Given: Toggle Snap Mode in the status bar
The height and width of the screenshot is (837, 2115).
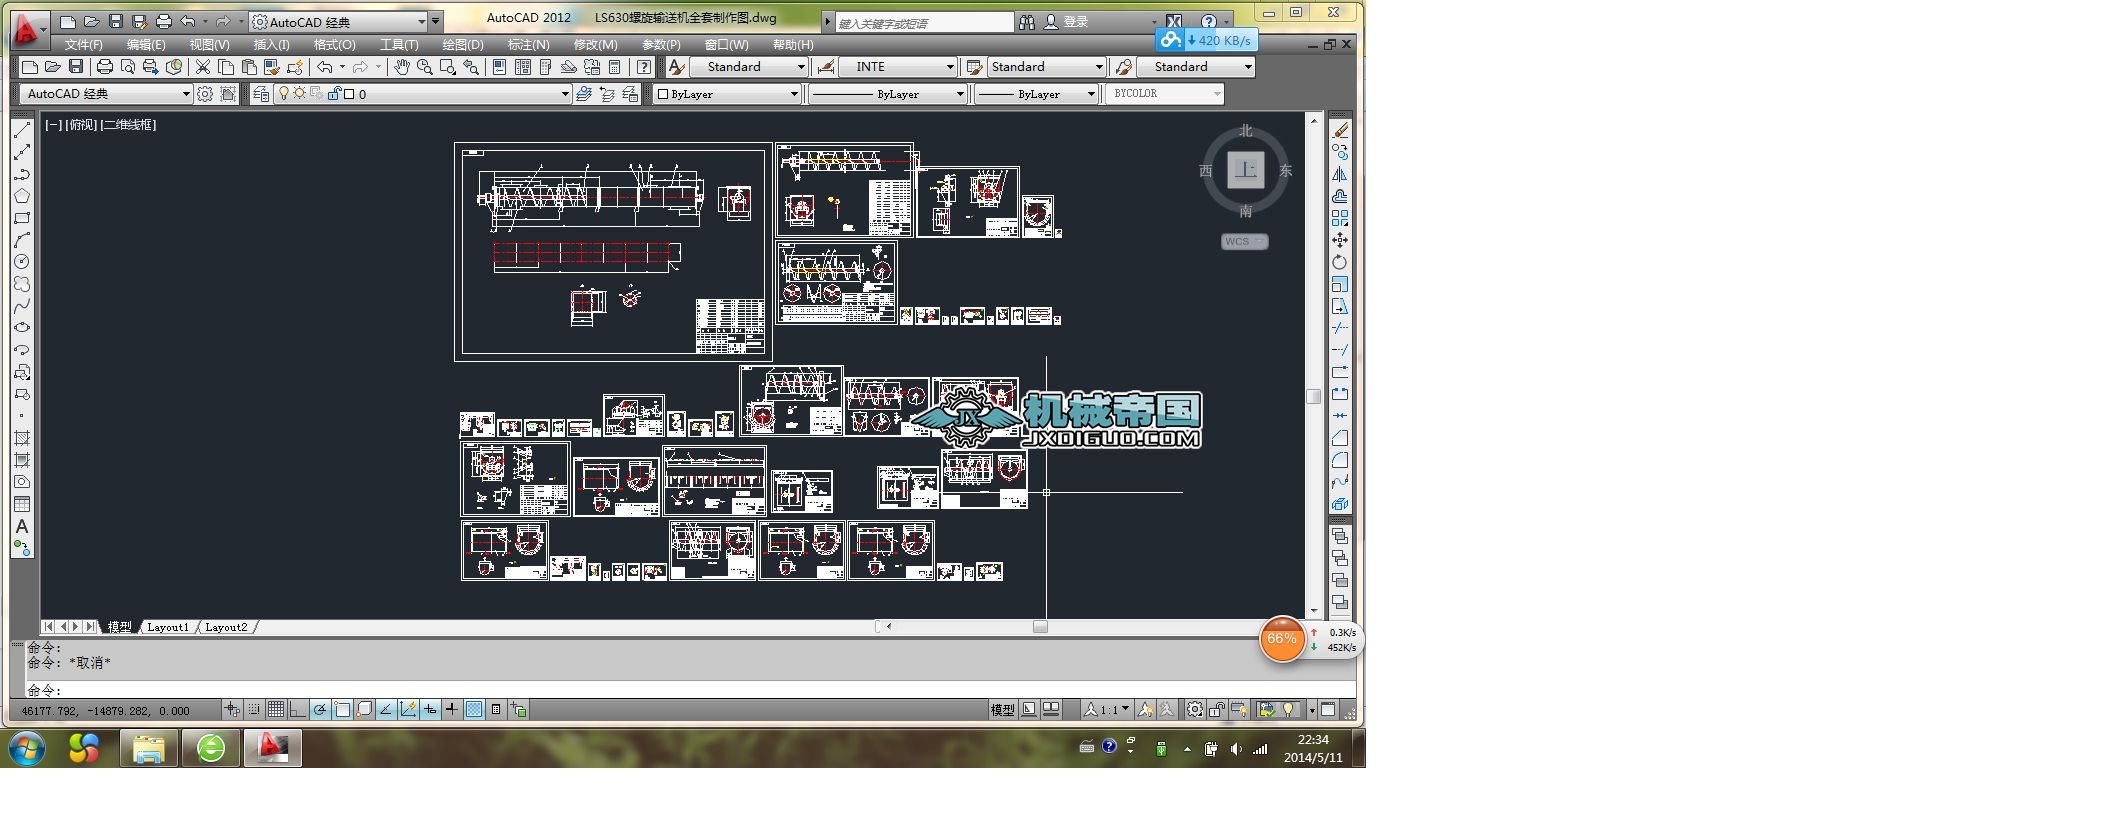Looking at the screenshot, I should click(x=254, y=710).
